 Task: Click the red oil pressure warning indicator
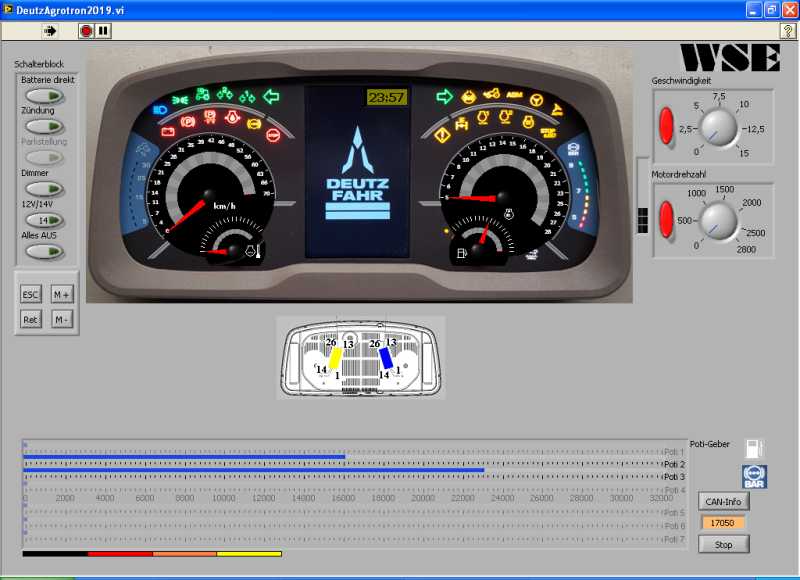pyautogui.click(x=232, y=117)
